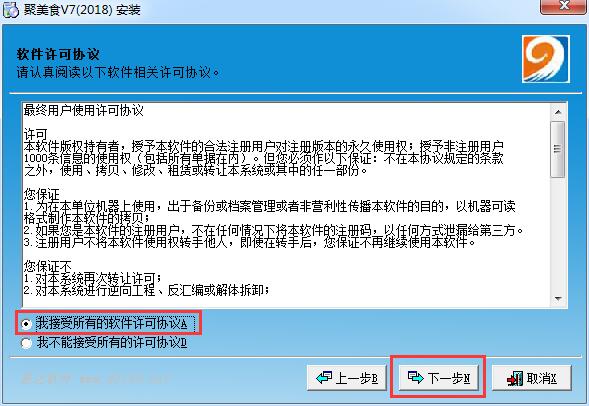Close the 聚美食V7 installer window

[563, 6]
